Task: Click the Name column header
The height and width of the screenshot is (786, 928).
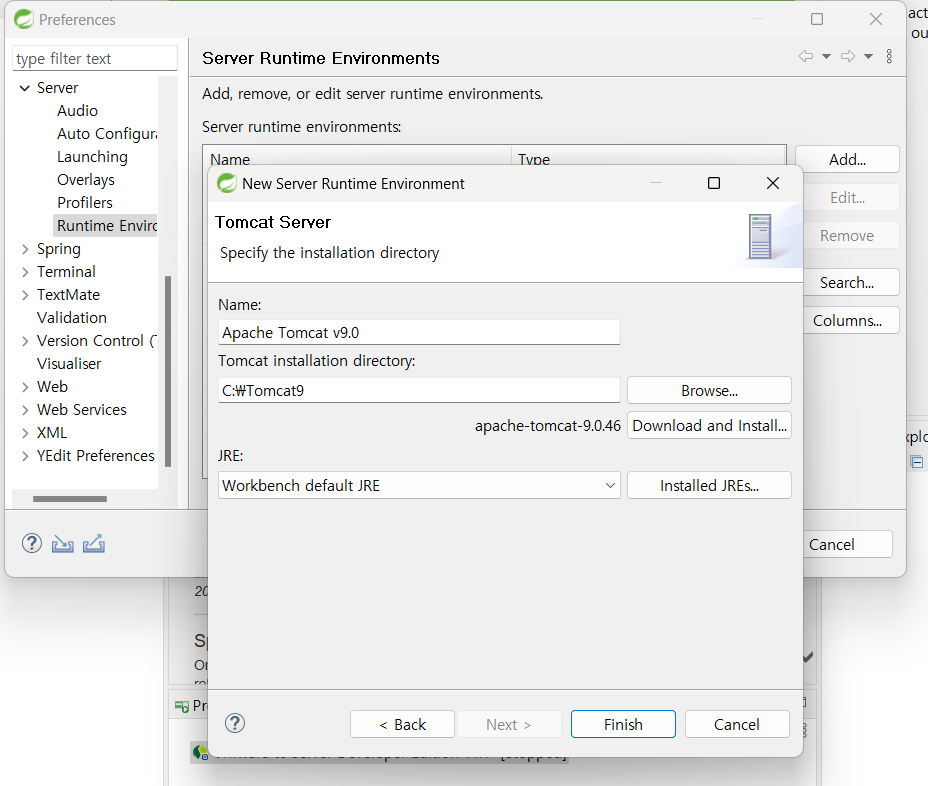Action: [357, 157]
